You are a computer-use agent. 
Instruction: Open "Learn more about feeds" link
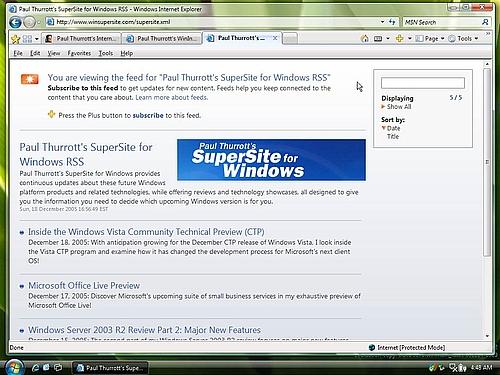tap(171, 98)
